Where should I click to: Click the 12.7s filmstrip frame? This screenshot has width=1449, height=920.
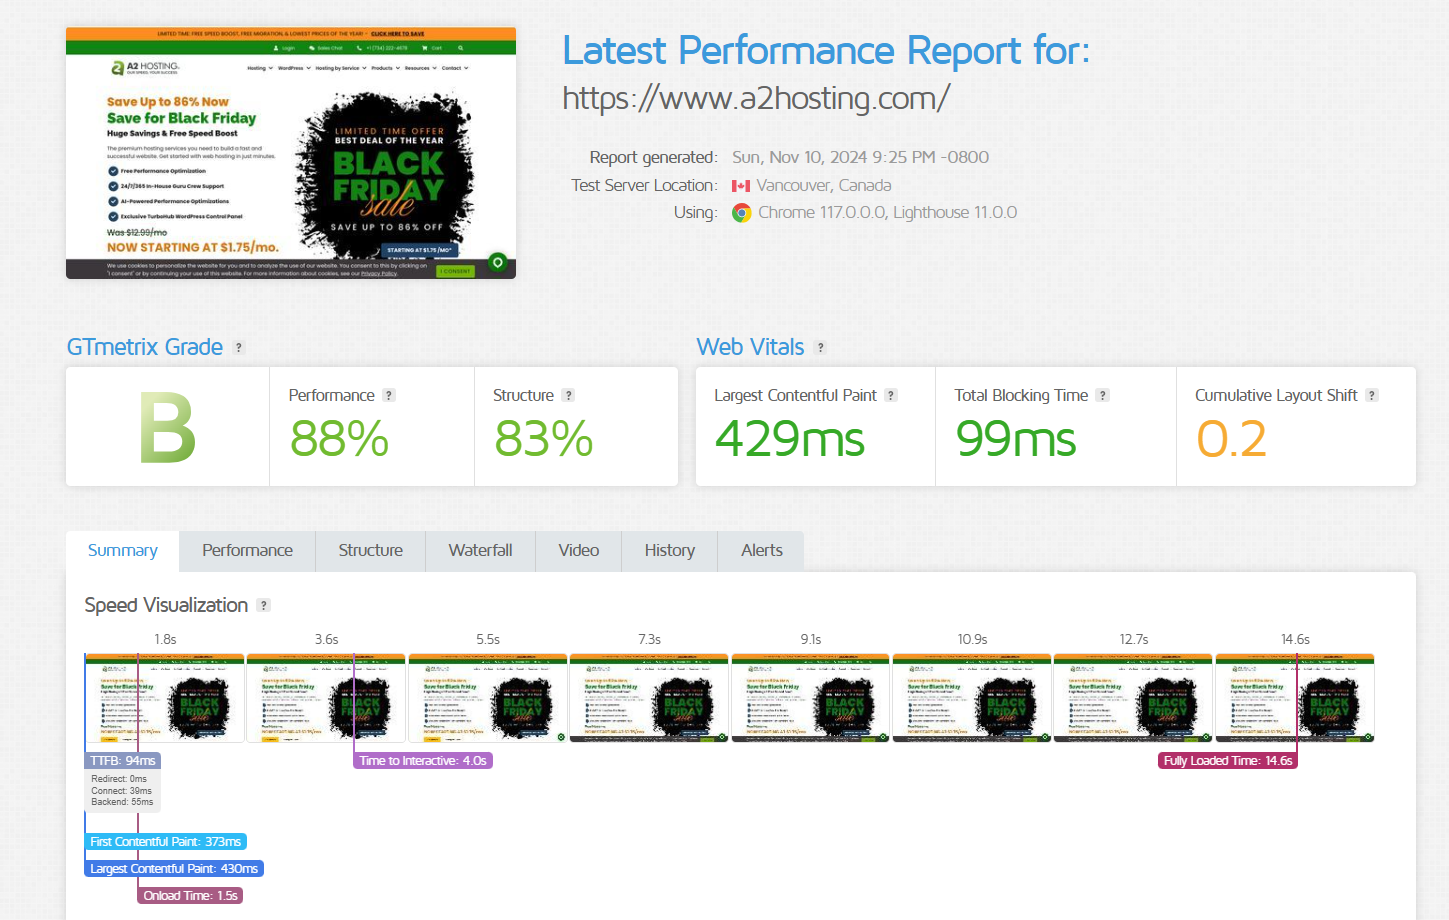click(x=1133, y=698)
